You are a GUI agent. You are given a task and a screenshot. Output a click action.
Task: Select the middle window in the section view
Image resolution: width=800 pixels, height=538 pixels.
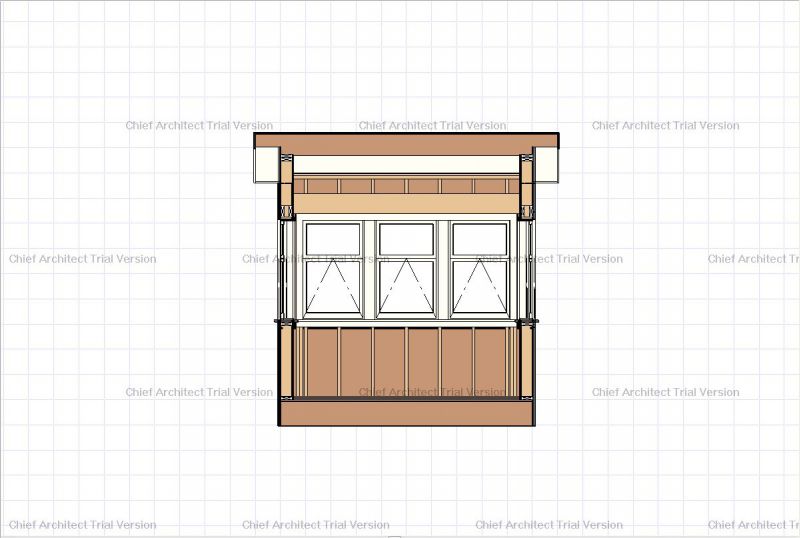pyautogui.click(x=406, y=270)
